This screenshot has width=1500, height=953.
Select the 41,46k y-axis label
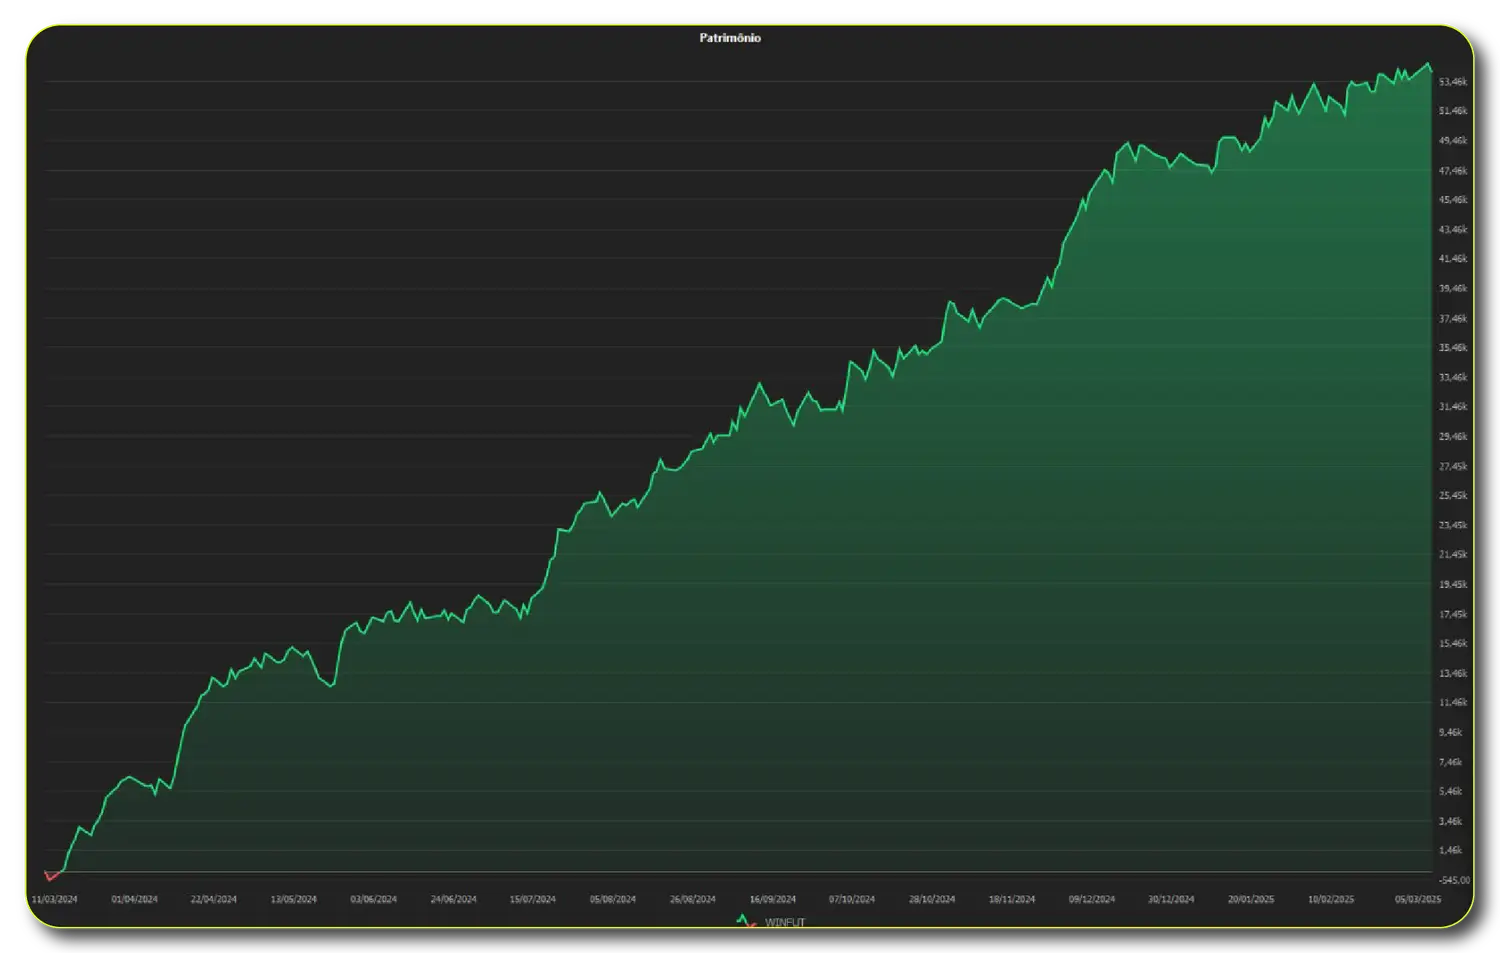[1453, 259]
